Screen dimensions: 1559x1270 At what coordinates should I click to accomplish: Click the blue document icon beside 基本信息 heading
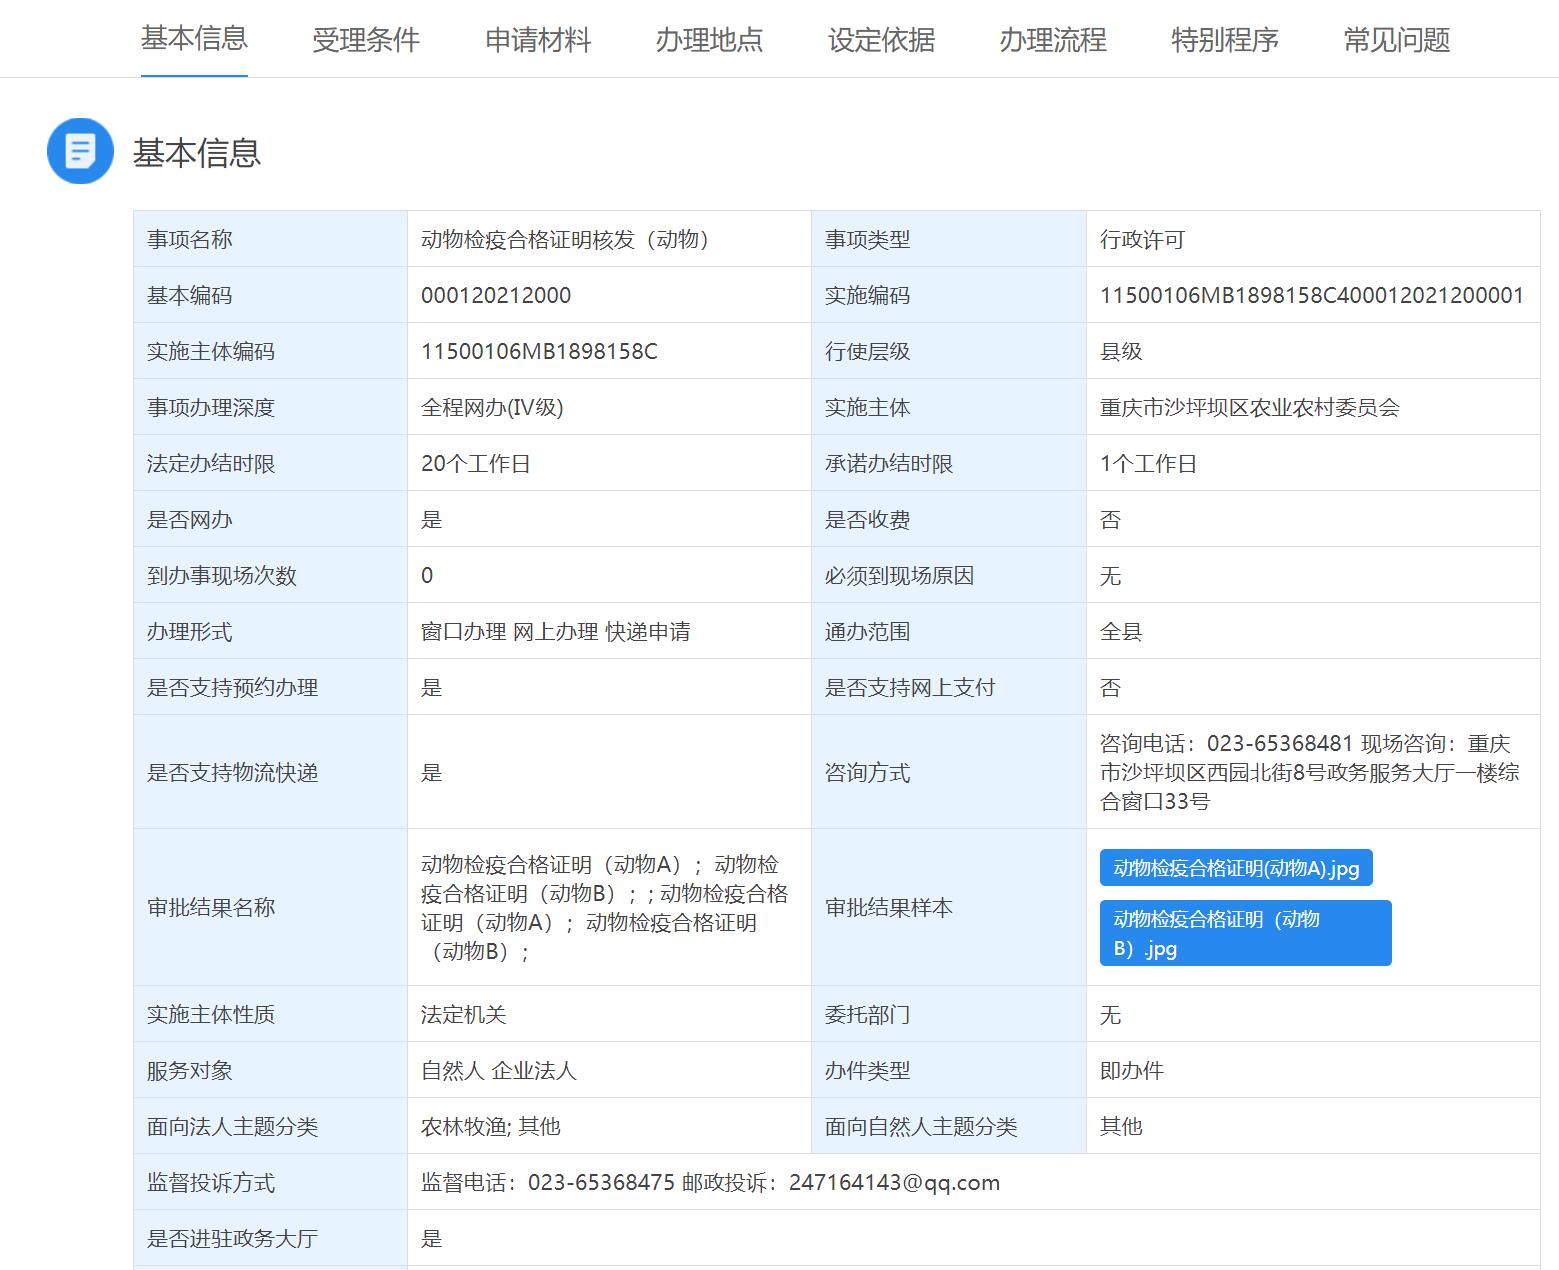tap(80, 152)
